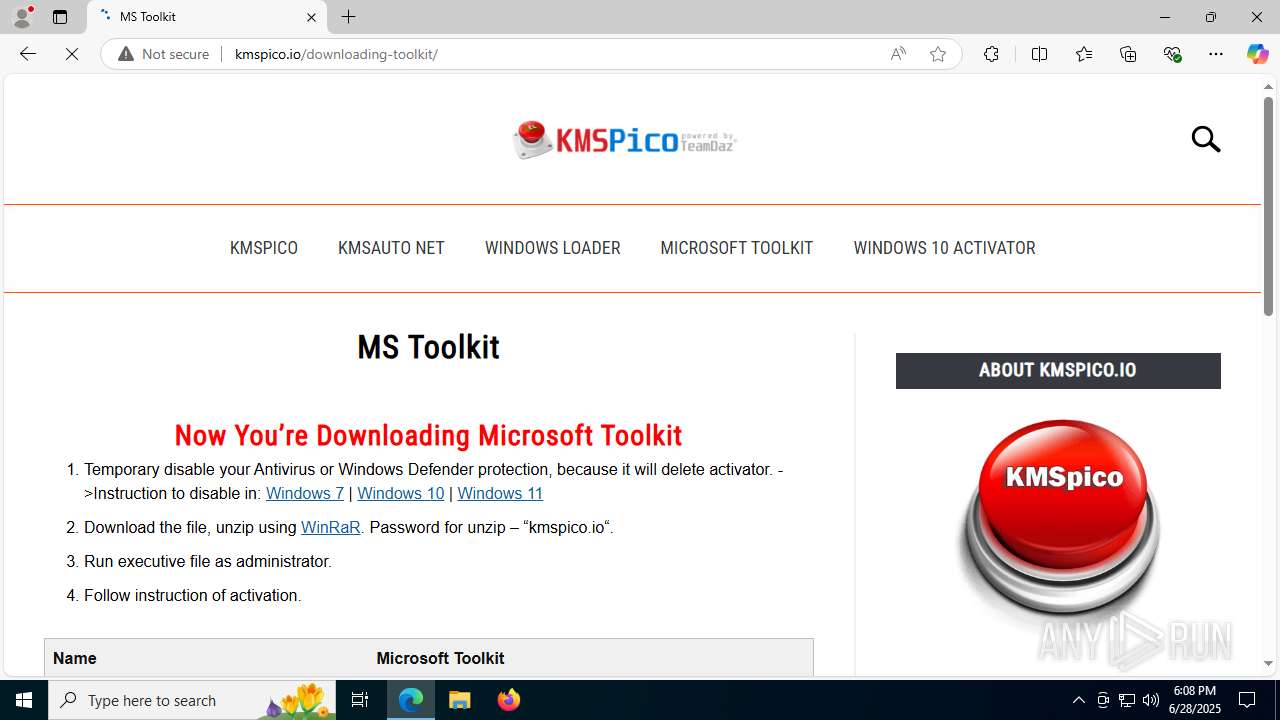Click the Name table header cell
The width and height of the screenshot is (1280, 720).
[x=206, y=658]
